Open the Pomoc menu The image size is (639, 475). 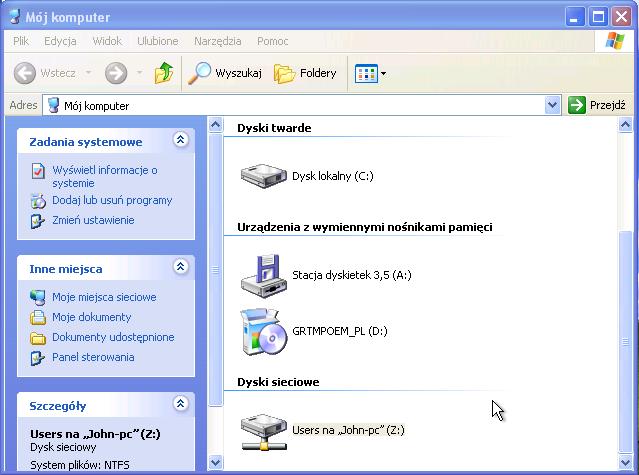pyautogui.click(x=273, y=41)
